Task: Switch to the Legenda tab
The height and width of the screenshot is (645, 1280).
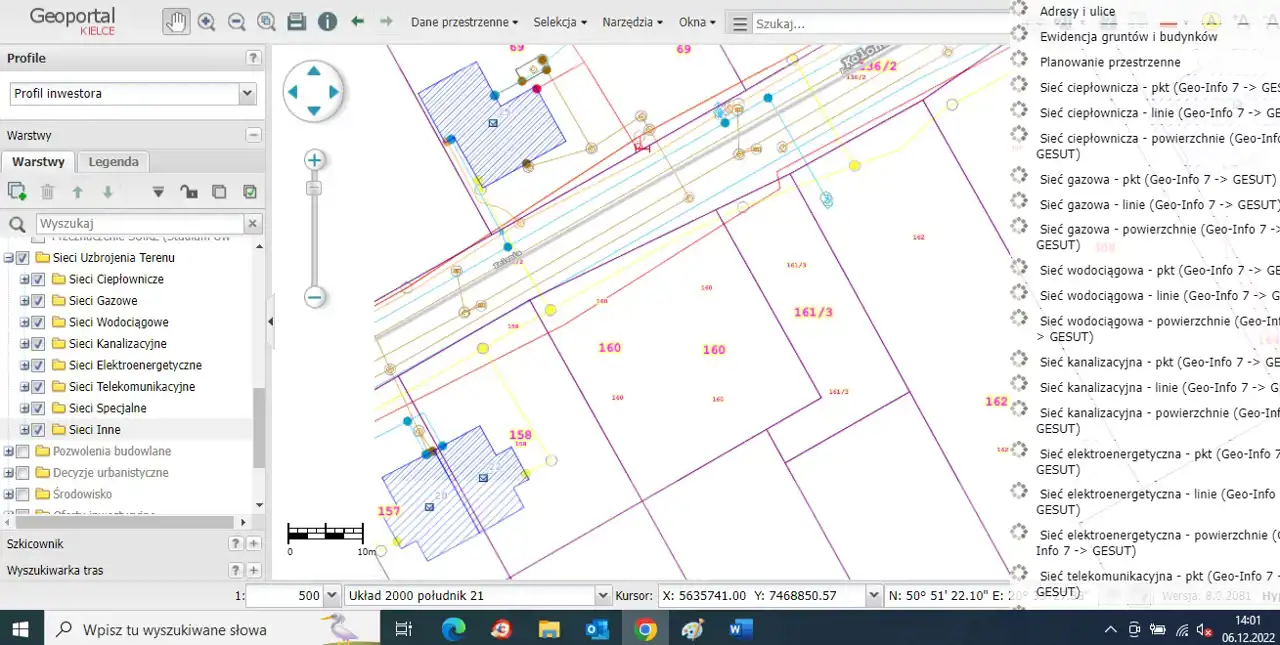Action: click(x=113, y=161)
